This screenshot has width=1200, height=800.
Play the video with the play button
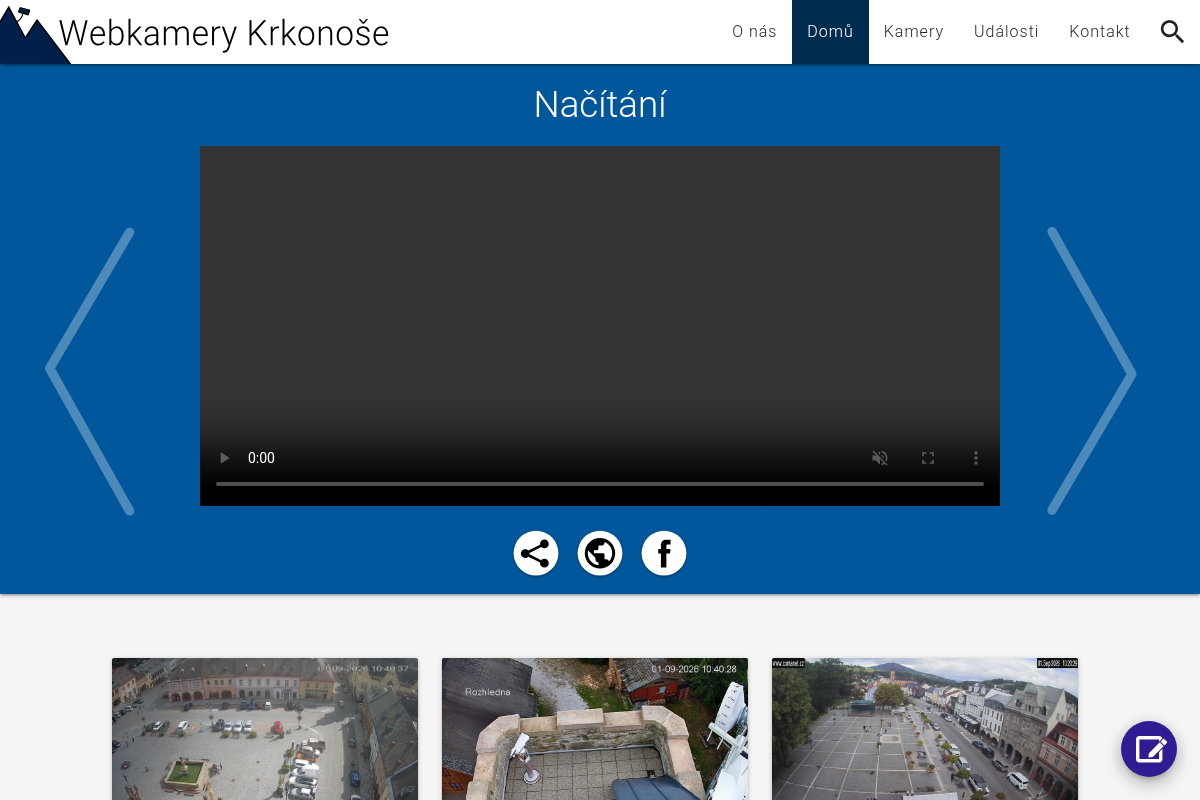pyautogui.click(x=225, y=458)
